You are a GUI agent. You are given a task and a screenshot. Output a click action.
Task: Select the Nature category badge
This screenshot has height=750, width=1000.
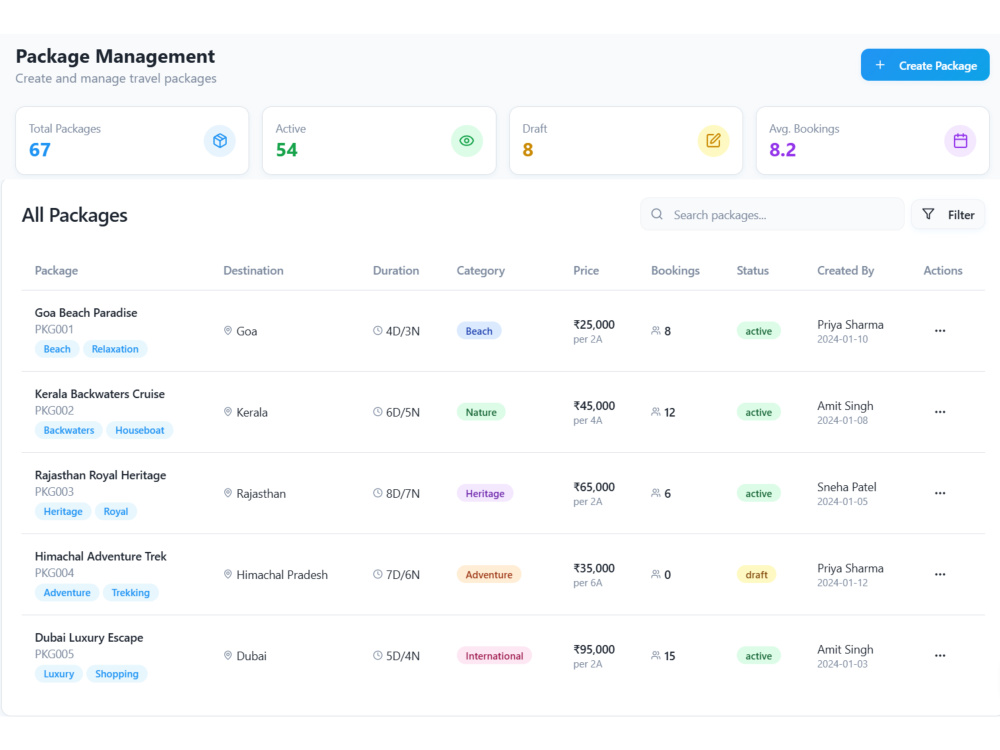pyautogui.click(x=481, y=412)
